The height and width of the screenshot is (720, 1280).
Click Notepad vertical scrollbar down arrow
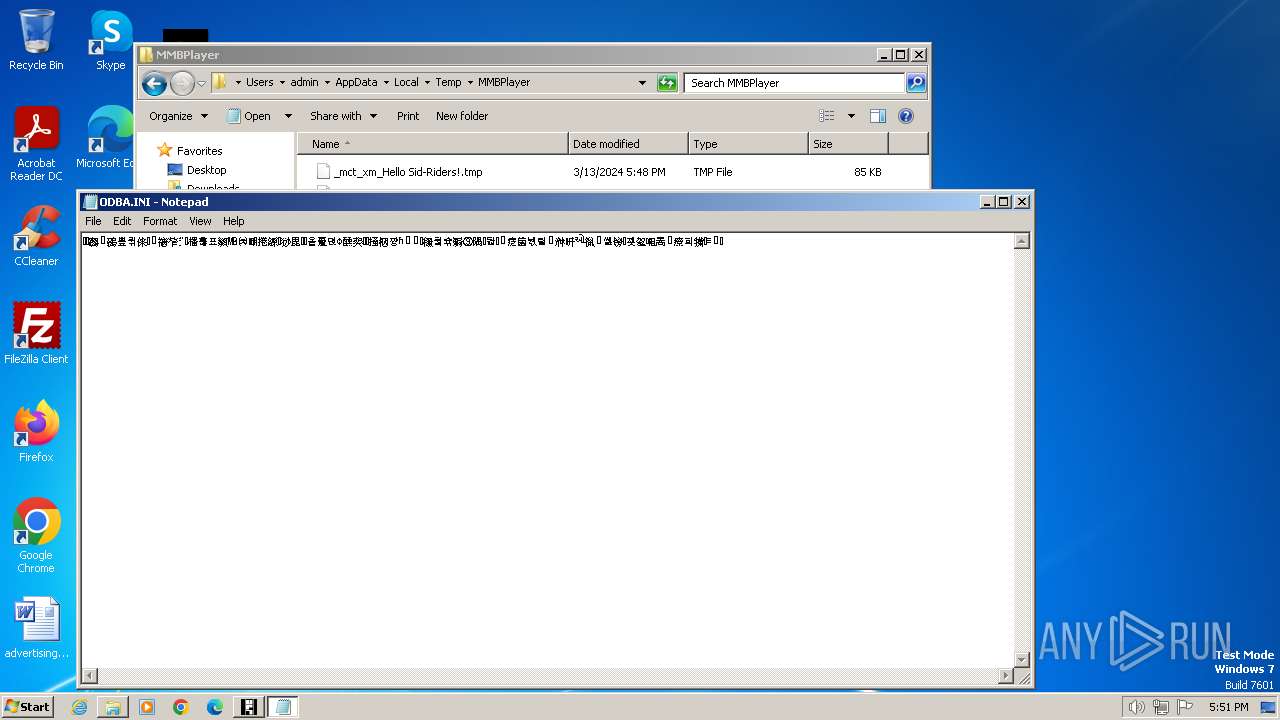point(1021,660)
